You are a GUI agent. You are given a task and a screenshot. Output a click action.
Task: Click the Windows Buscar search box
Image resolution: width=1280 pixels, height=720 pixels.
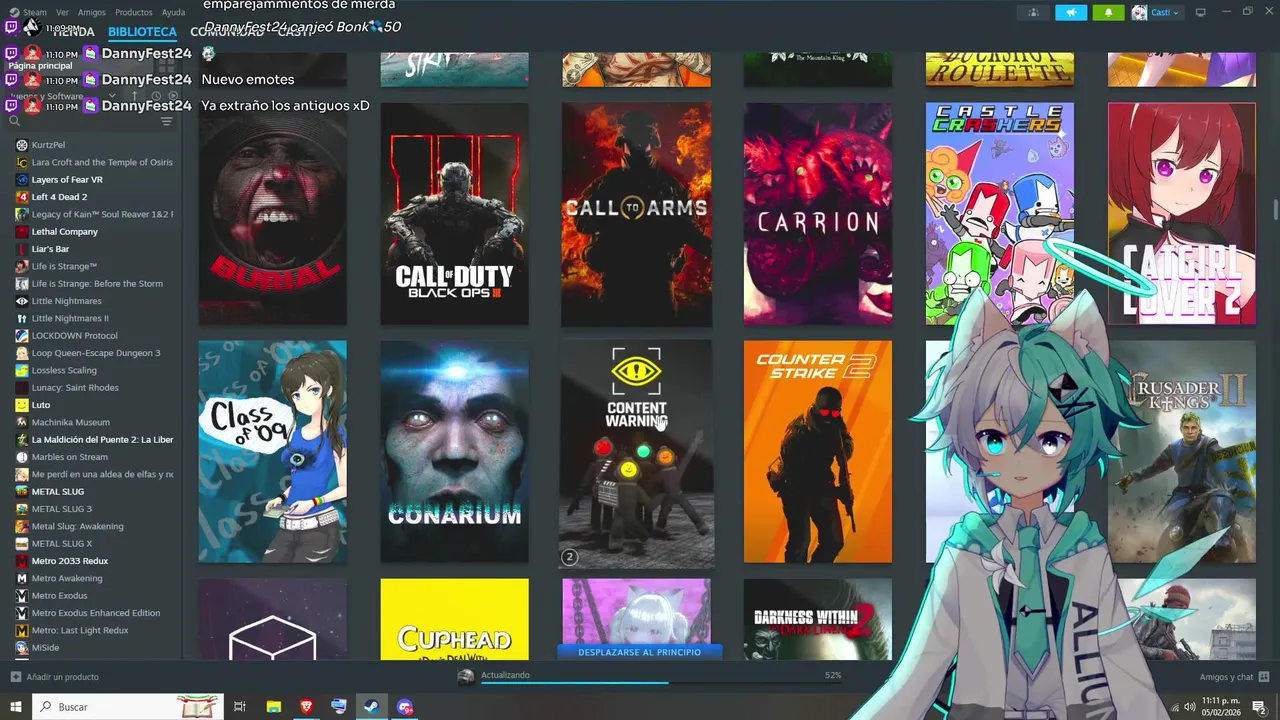coord(130,707)
